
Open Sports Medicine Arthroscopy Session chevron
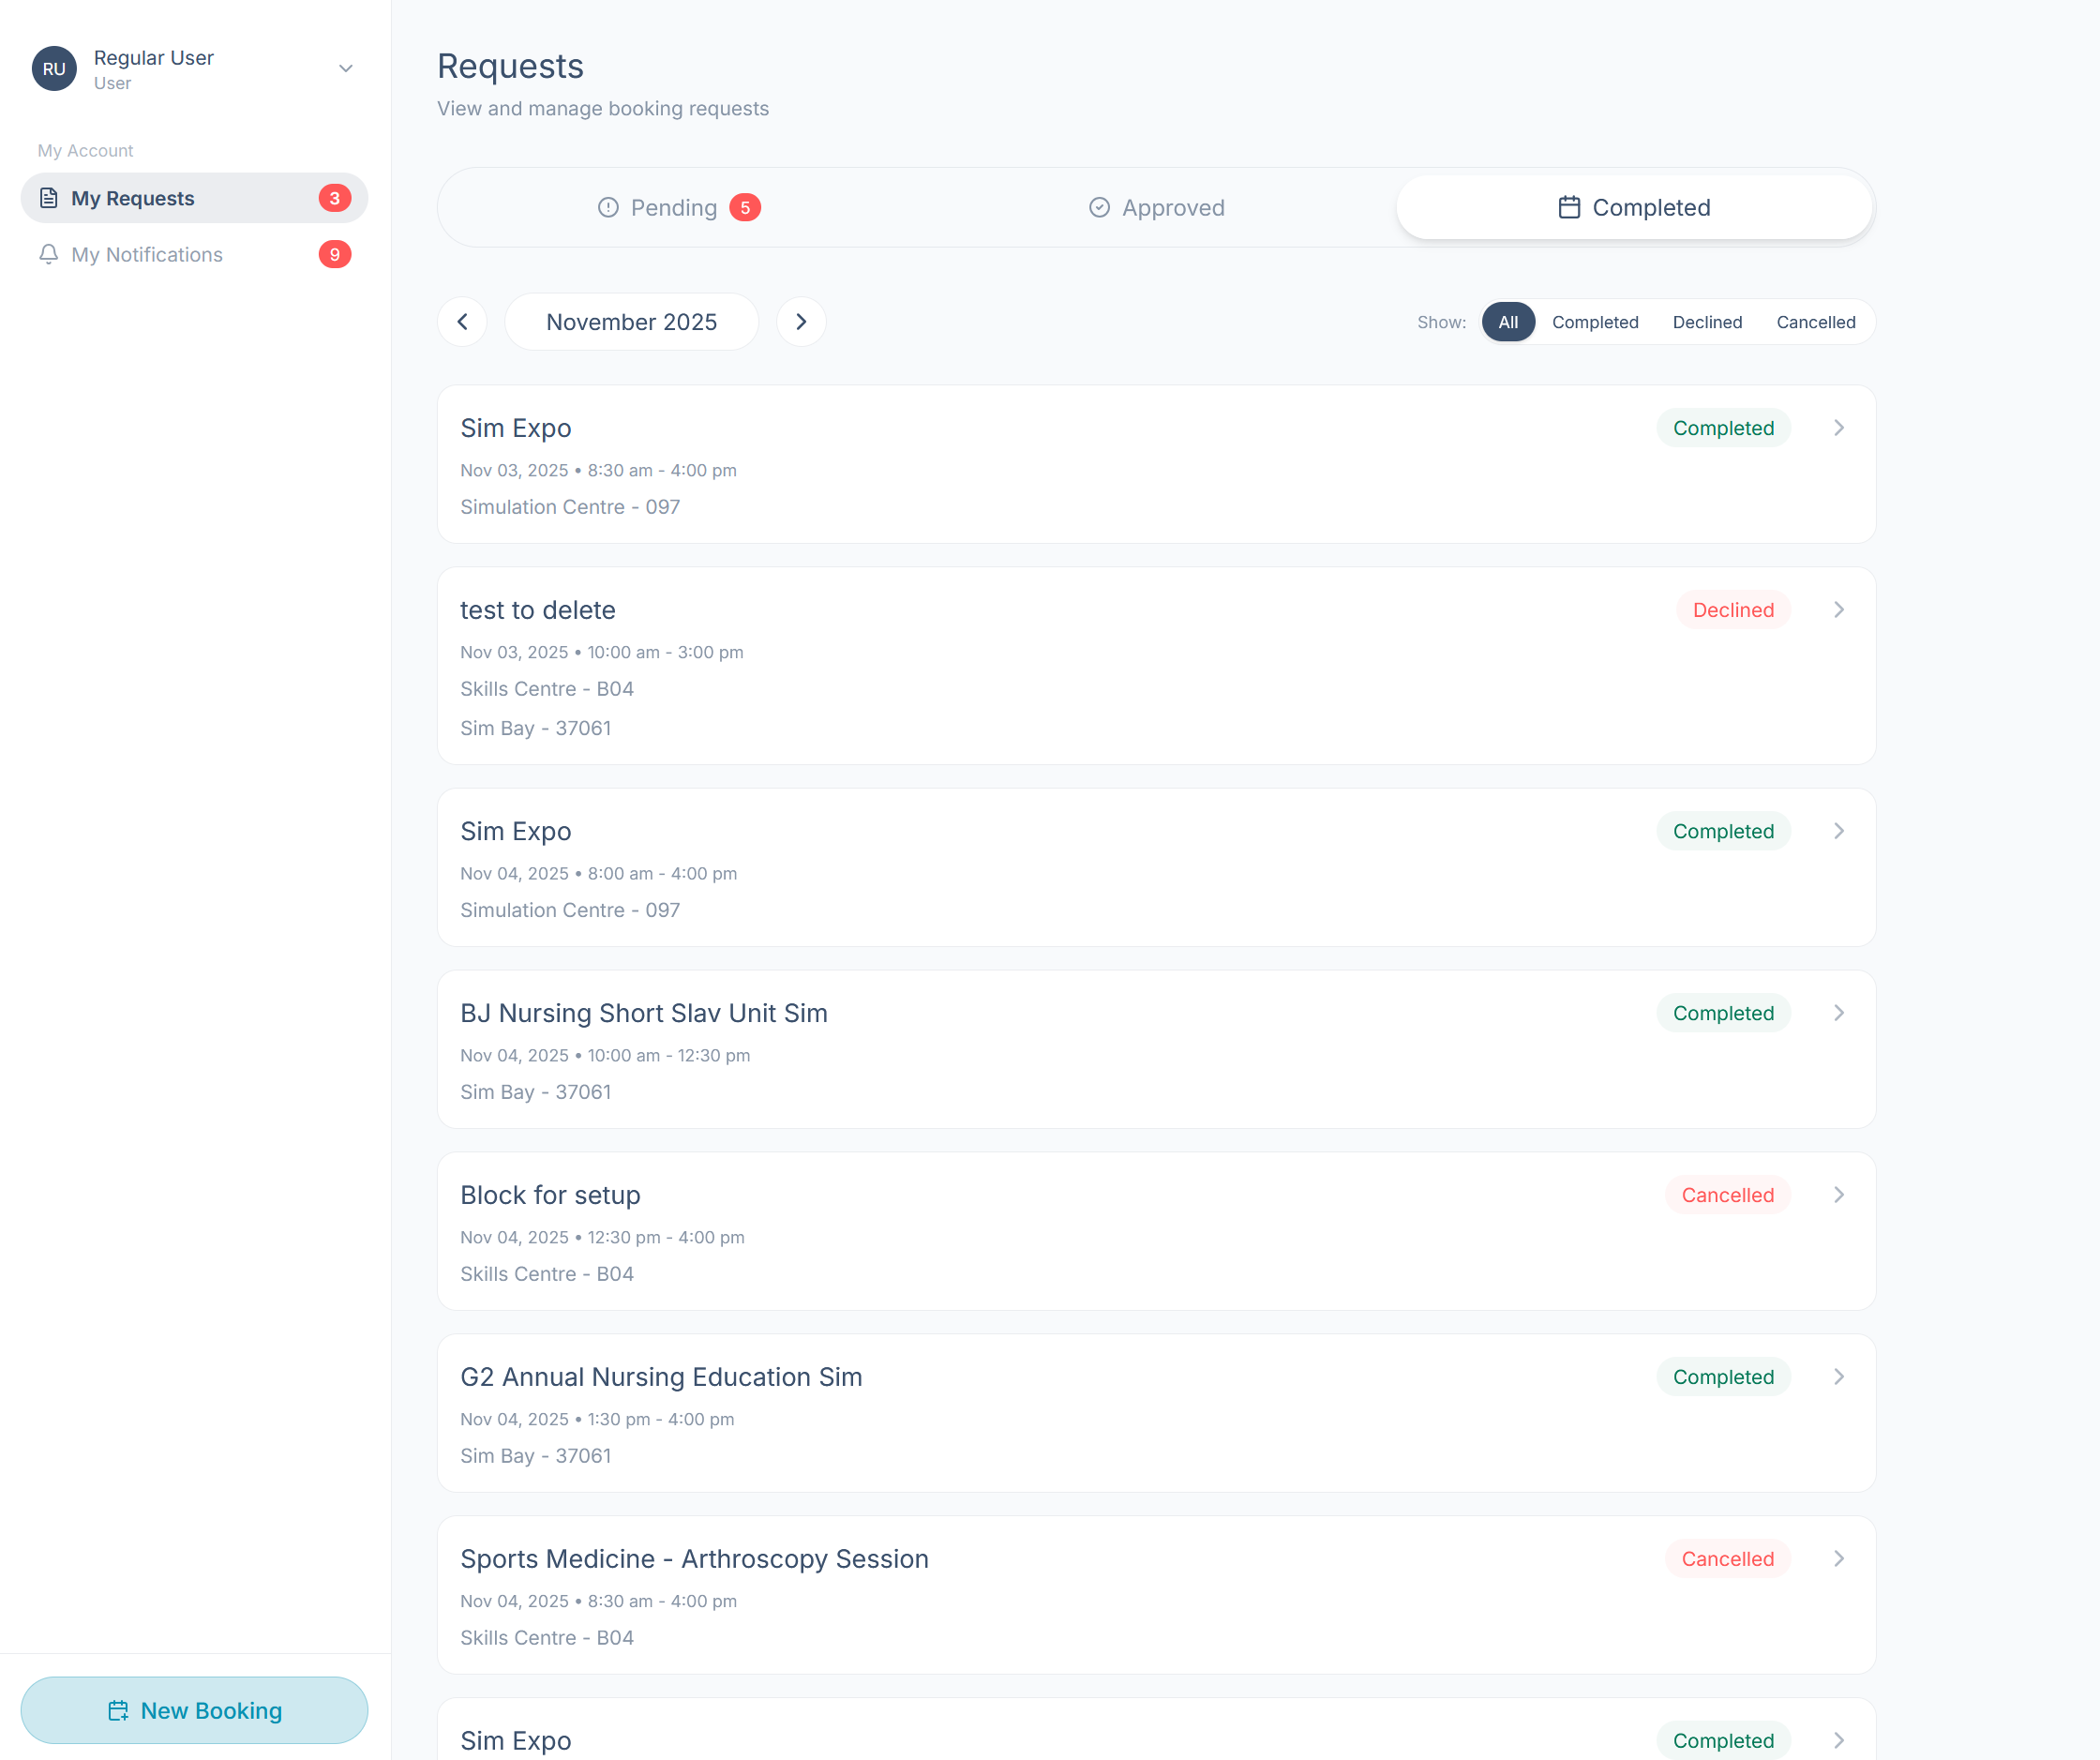(1838, 1559)
